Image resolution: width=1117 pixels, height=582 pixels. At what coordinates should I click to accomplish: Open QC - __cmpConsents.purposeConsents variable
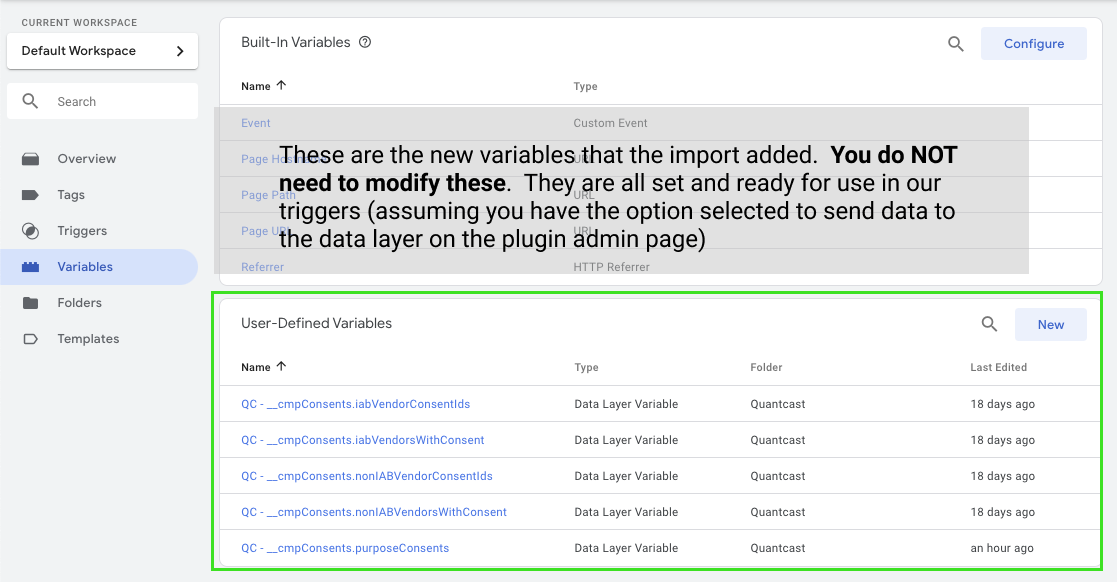(345, 548)
